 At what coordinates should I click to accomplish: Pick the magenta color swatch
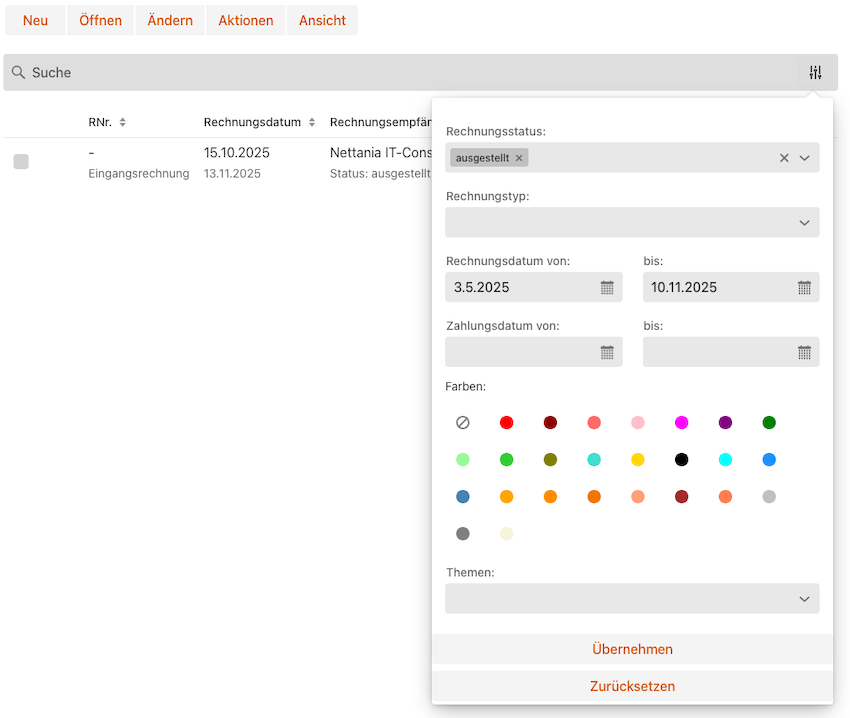tap(681, 423)
